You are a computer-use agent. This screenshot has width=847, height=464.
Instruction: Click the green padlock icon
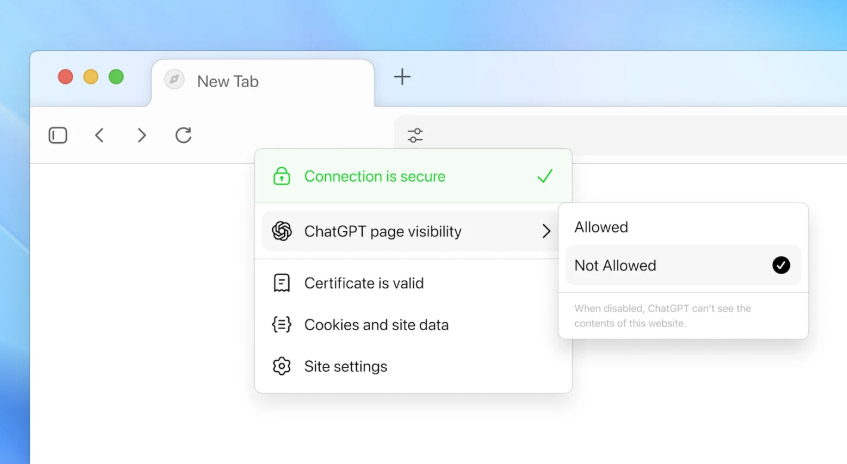(282, 176)
